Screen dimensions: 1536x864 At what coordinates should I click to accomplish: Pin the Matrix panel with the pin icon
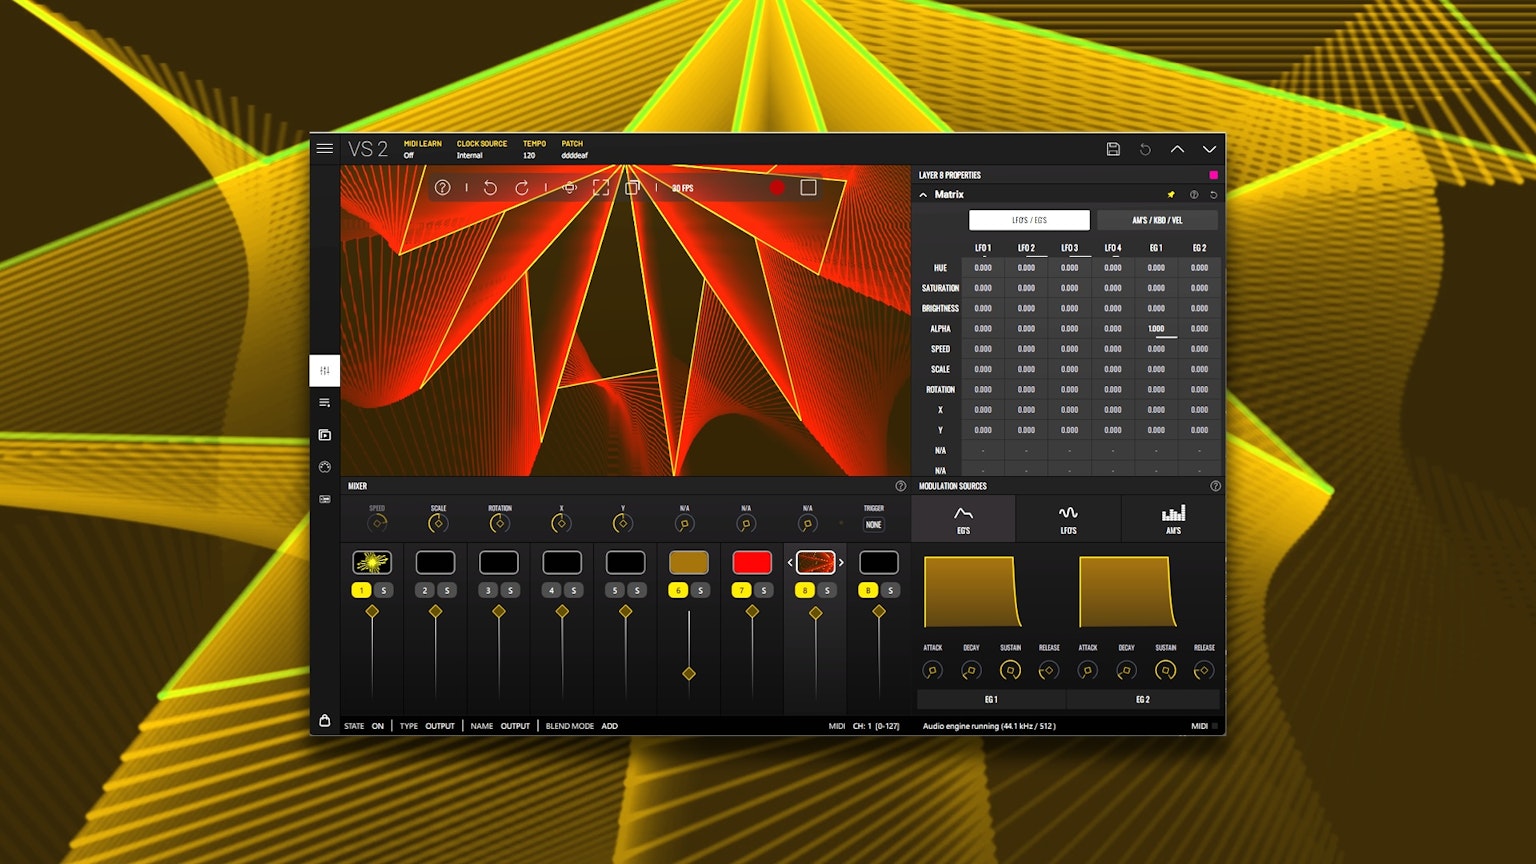[1170, 194]
